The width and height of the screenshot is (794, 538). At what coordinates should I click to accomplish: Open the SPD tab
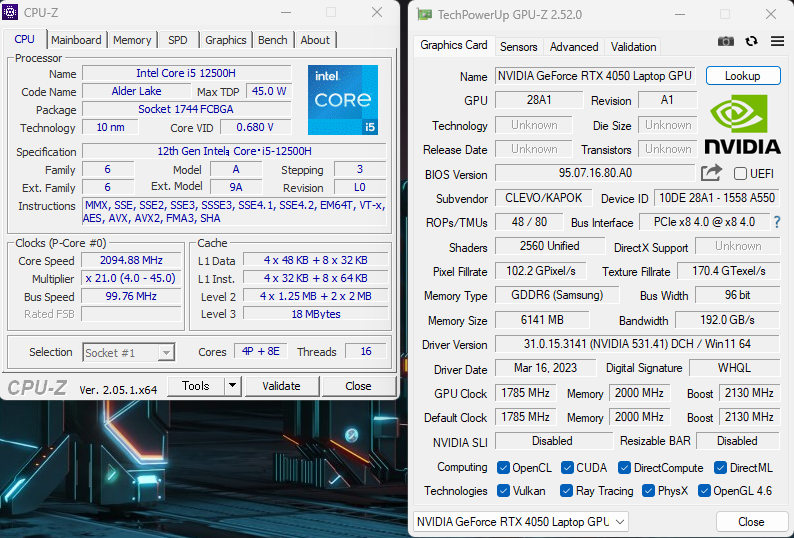click(178, 40)
